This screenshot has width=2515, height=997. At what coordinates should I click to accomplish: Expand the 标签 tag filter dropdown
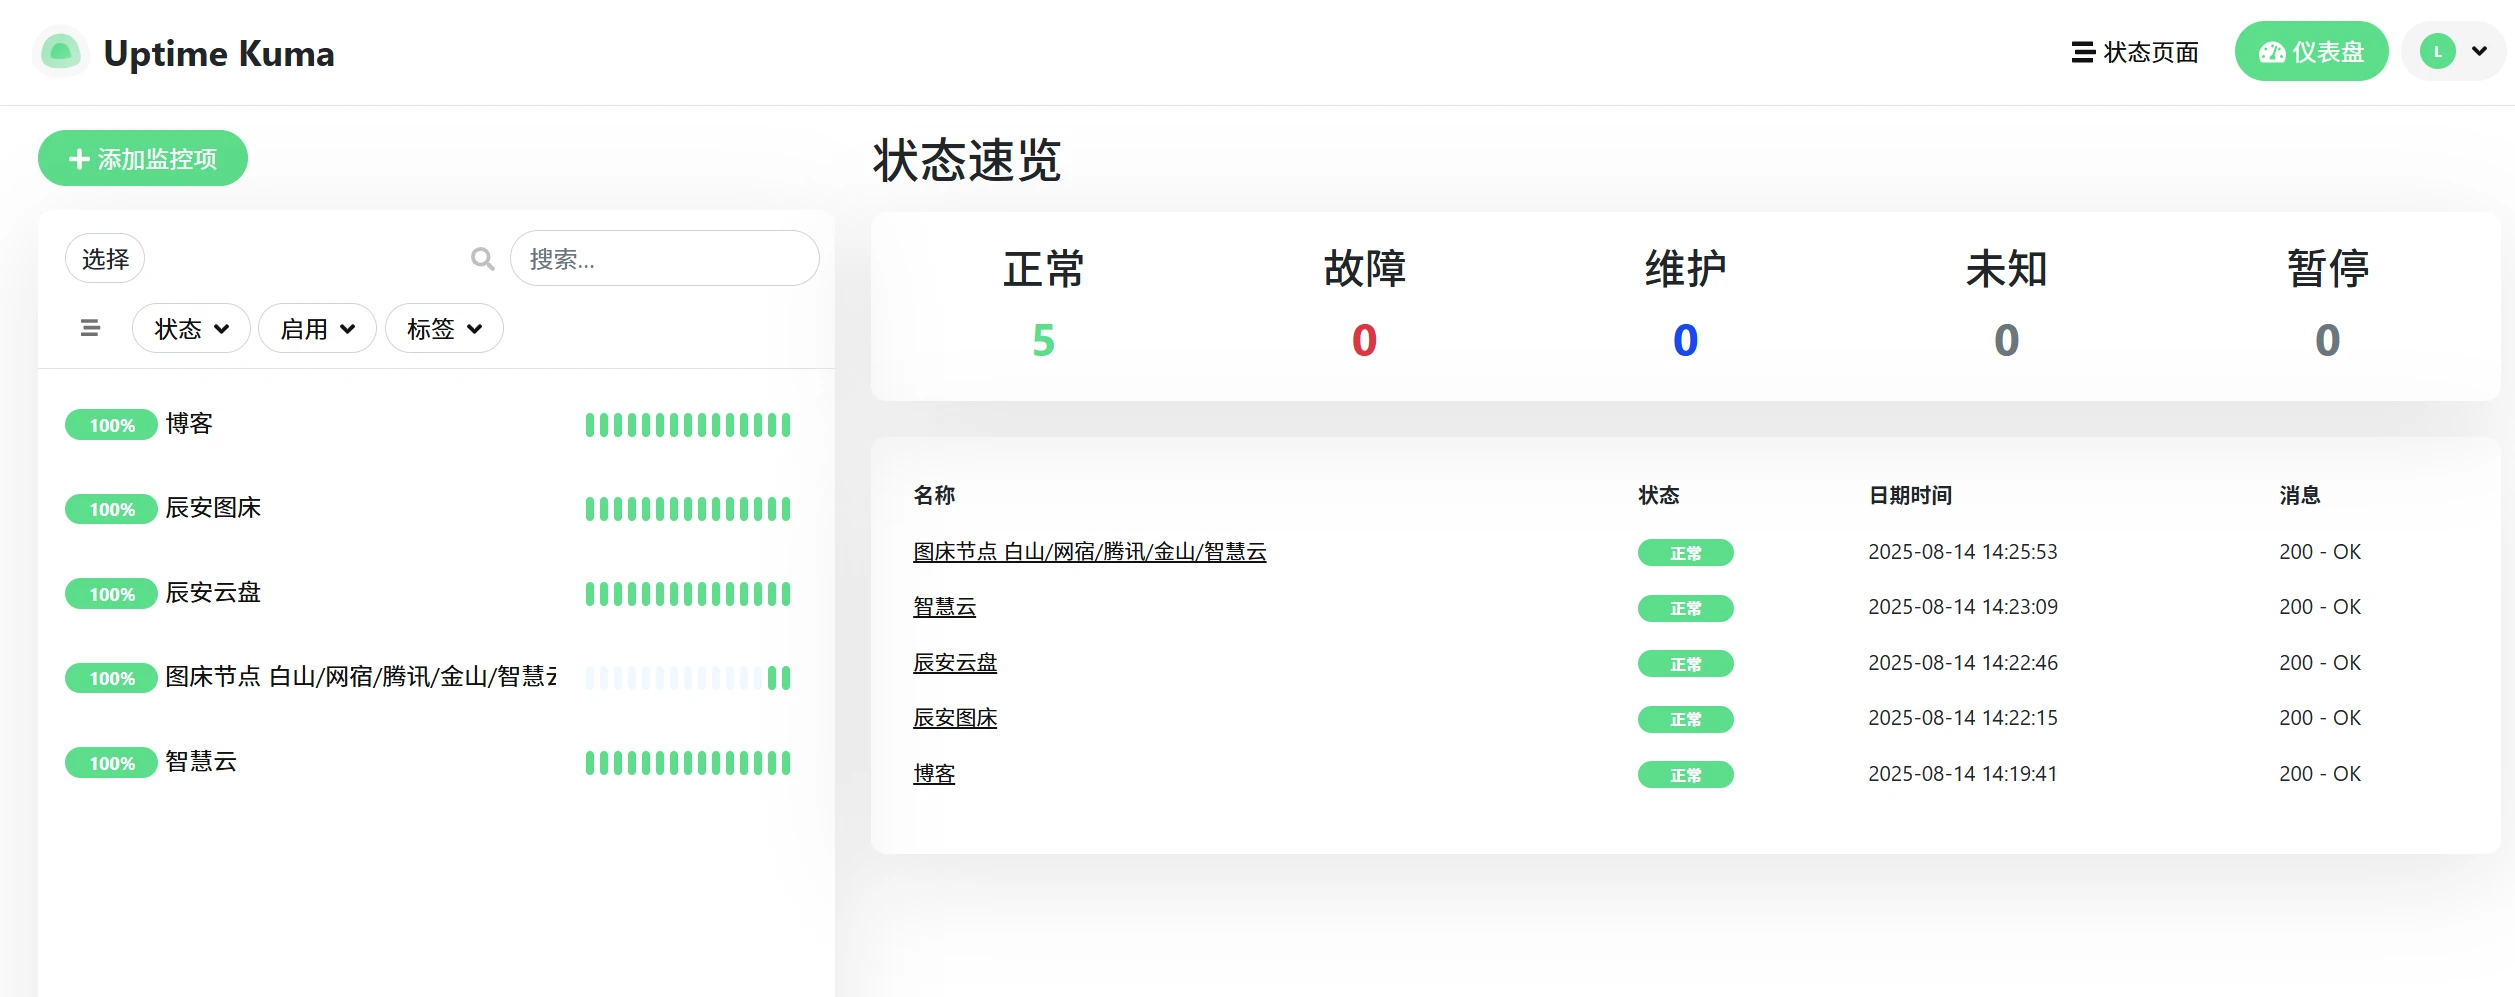click(x=444, y=329)
